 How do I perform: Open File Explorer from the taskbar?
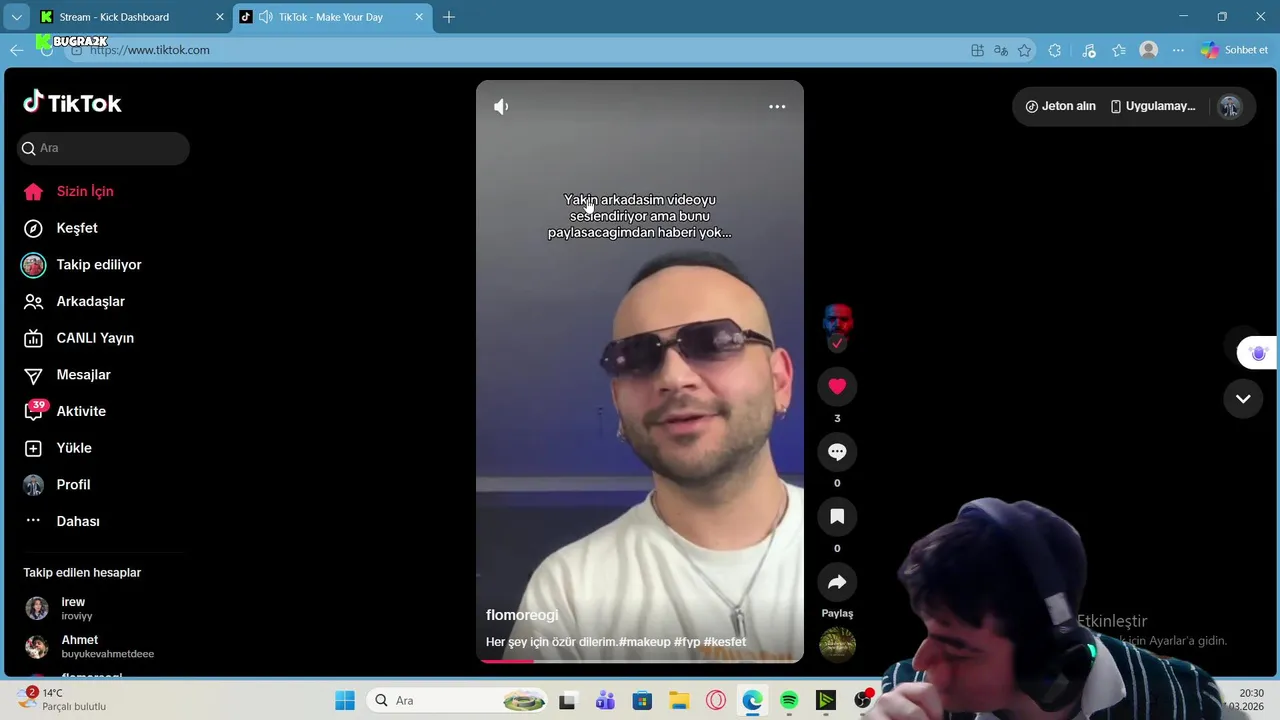point(679,700)
